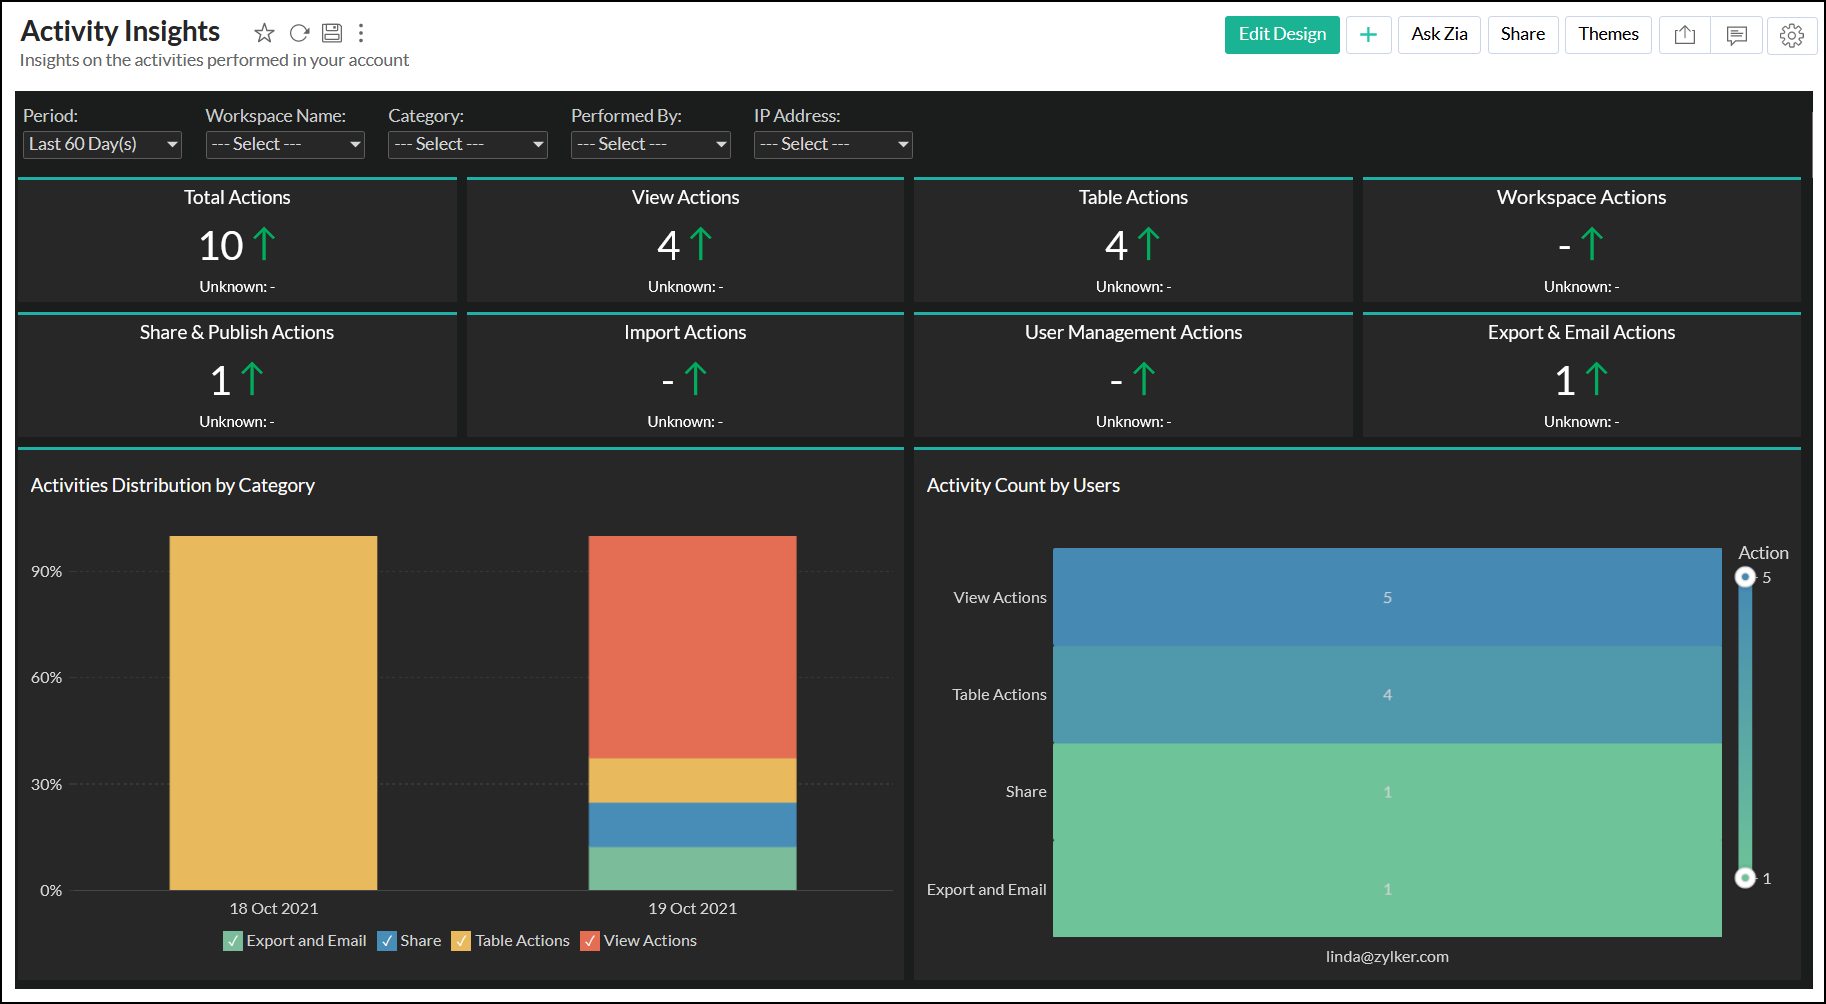Image resolution: width=1826 pixels, height=1004 pixels.
Task: Mark dashboard as favorite with star icon
Action: coord(264,33)
